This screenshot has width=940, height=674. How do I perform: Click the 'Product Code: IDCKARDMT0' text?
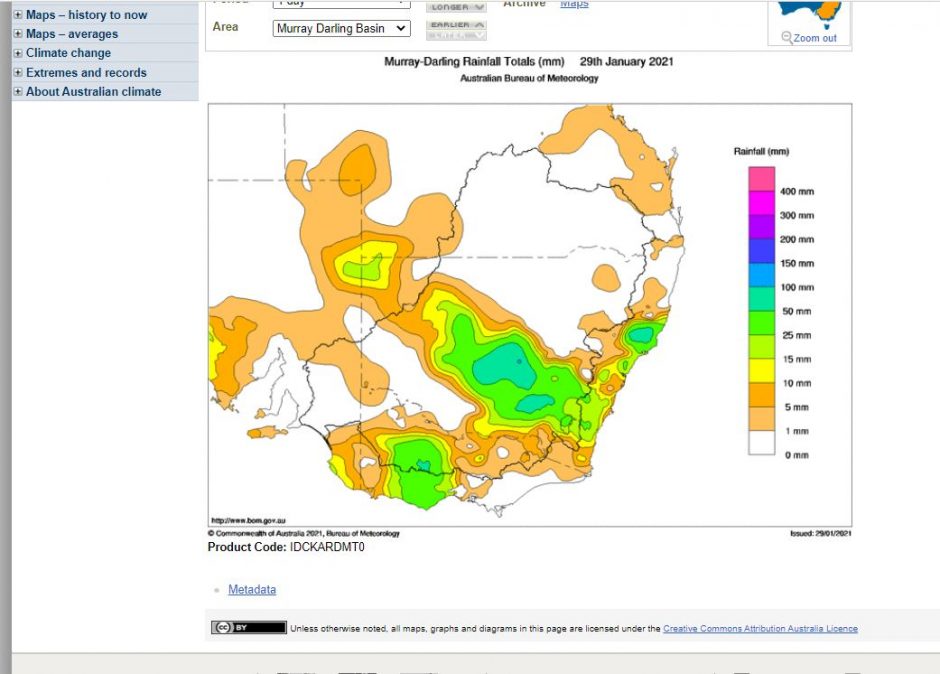coord(286,547)
